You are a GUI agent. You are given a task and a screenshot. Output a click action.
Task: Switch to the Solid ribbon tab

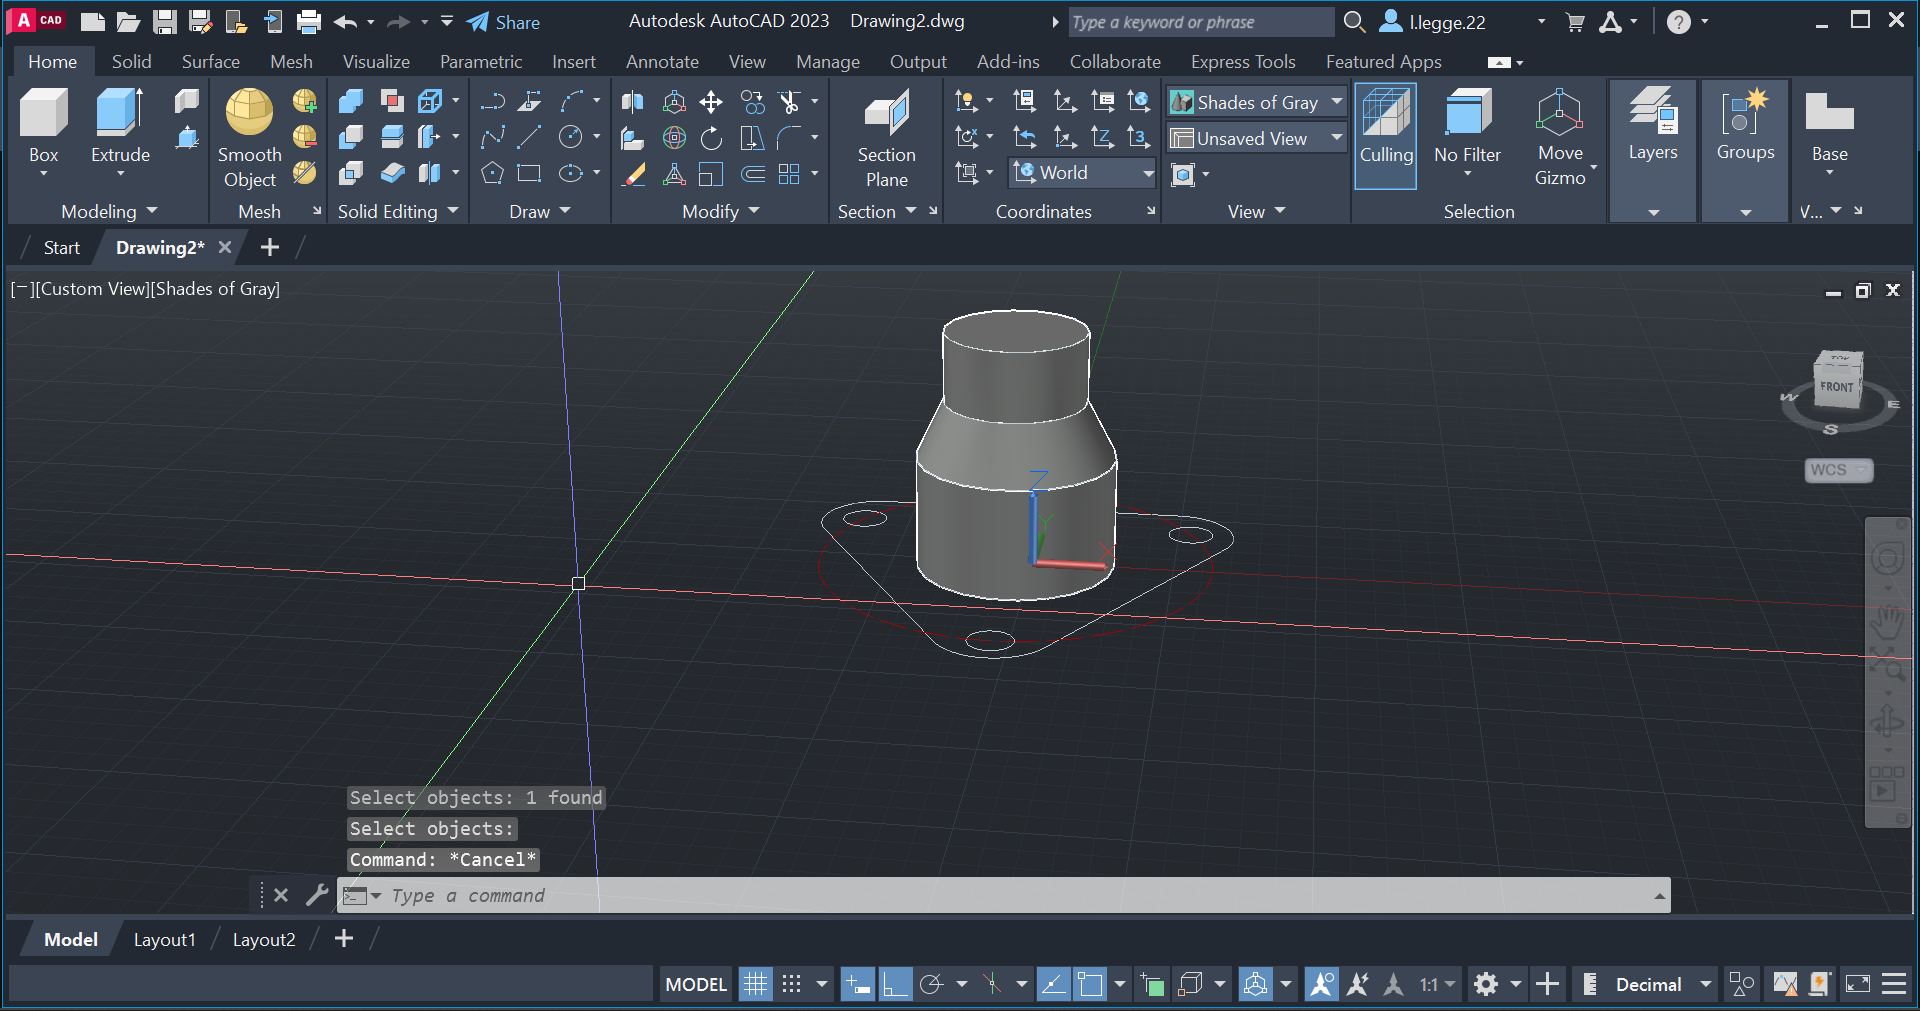(x=131, y=61)
